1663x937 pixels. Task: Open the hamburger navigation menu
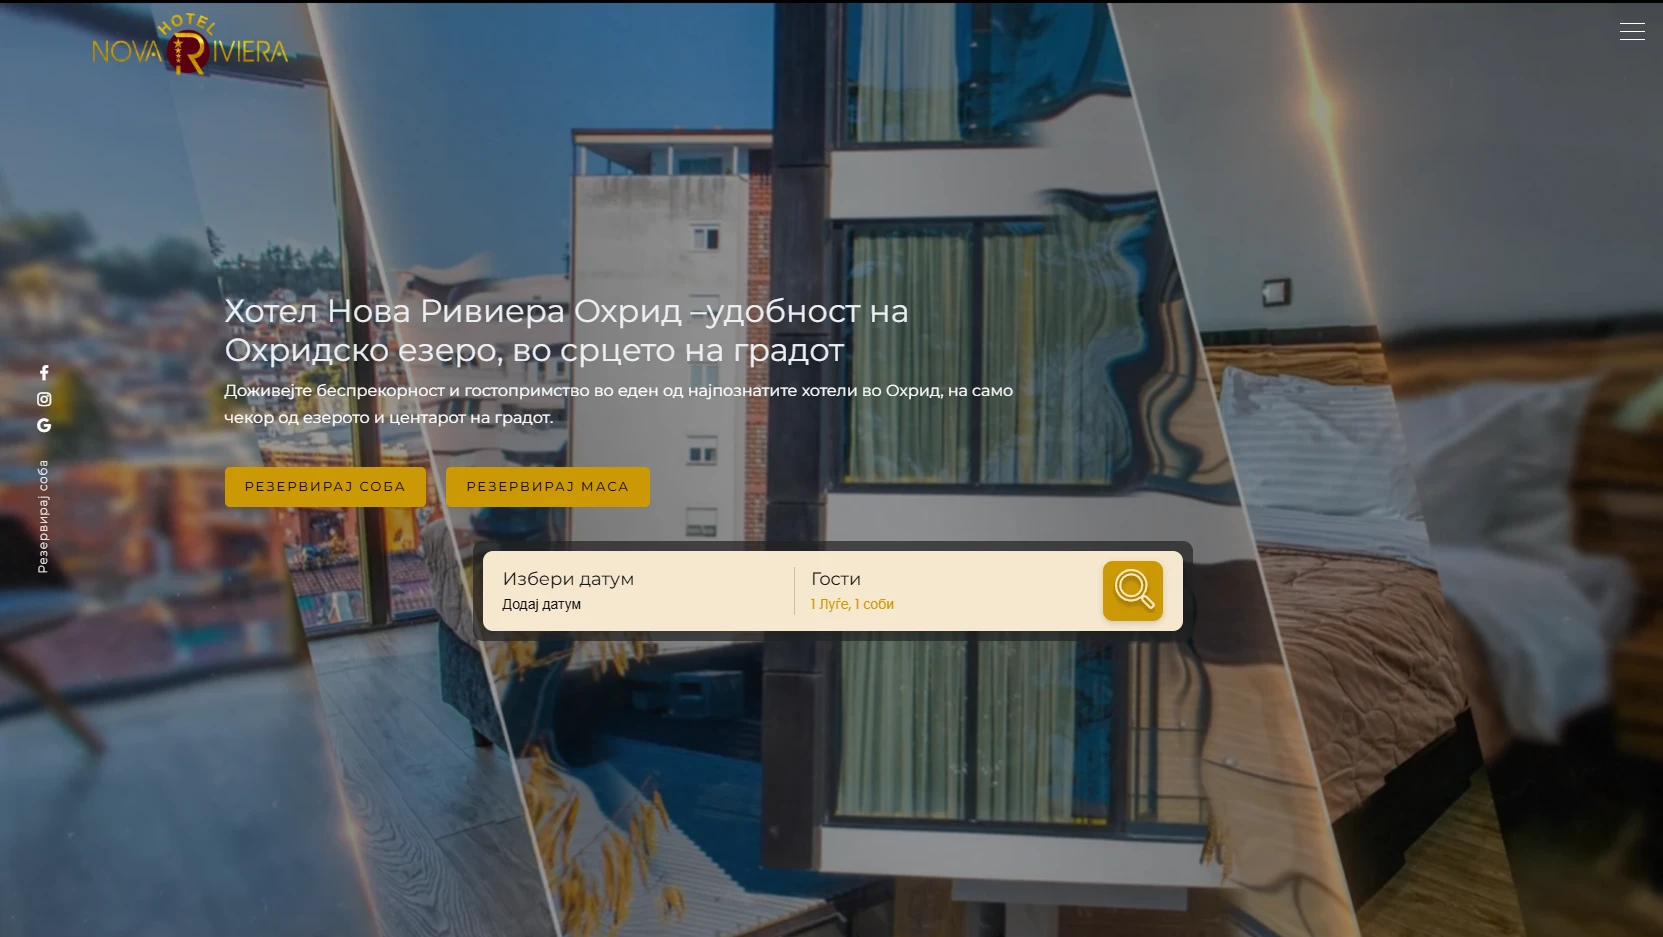(x=1631, y=32)
